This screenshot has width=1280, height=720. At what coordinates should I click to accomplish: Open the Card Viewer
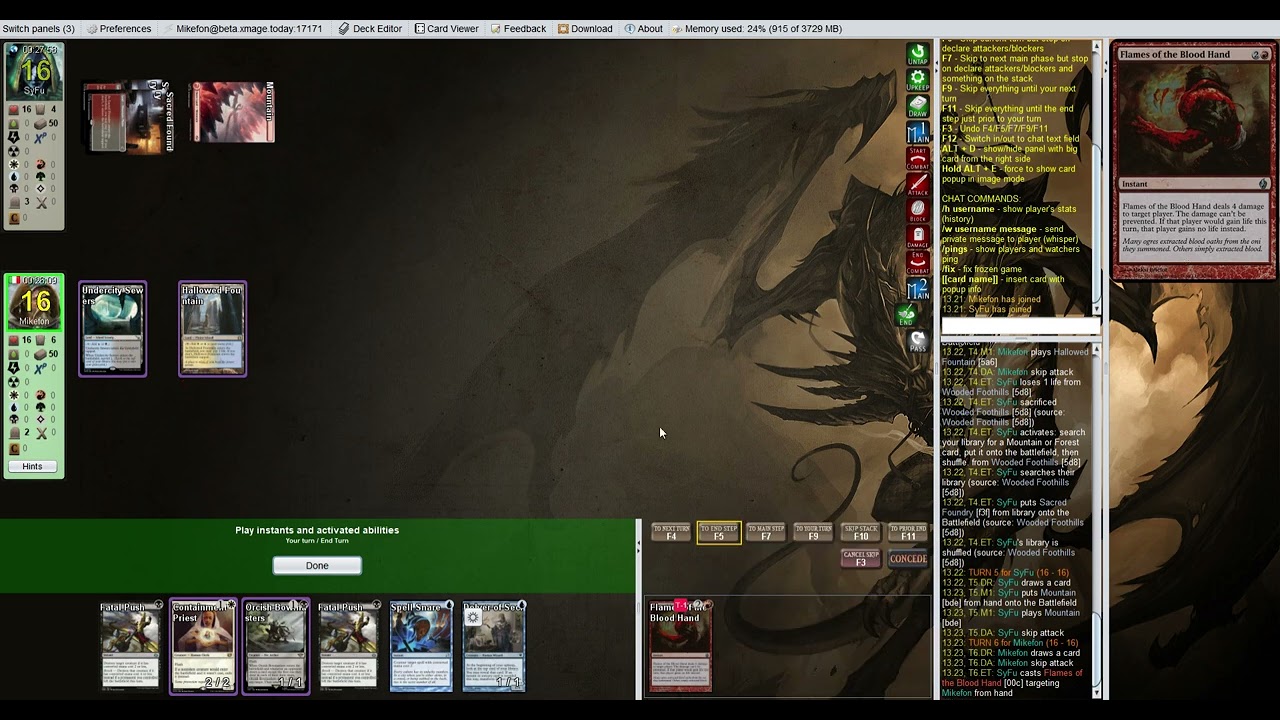tap(447, 29)
